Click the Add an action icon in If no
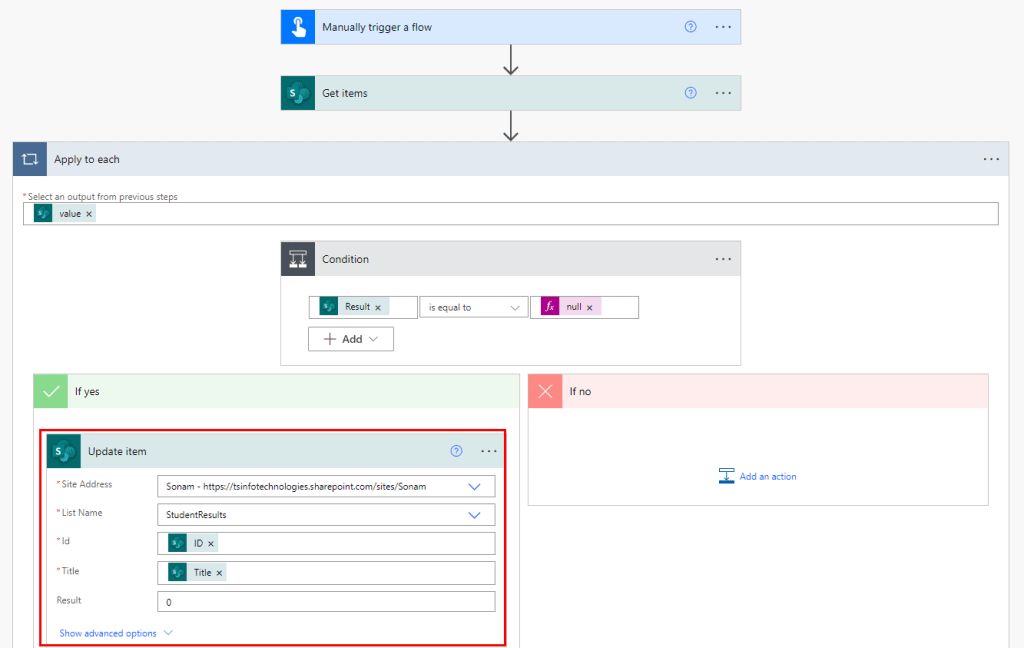The width and height of the screenshot is (1024, 648). click(726, 476)
